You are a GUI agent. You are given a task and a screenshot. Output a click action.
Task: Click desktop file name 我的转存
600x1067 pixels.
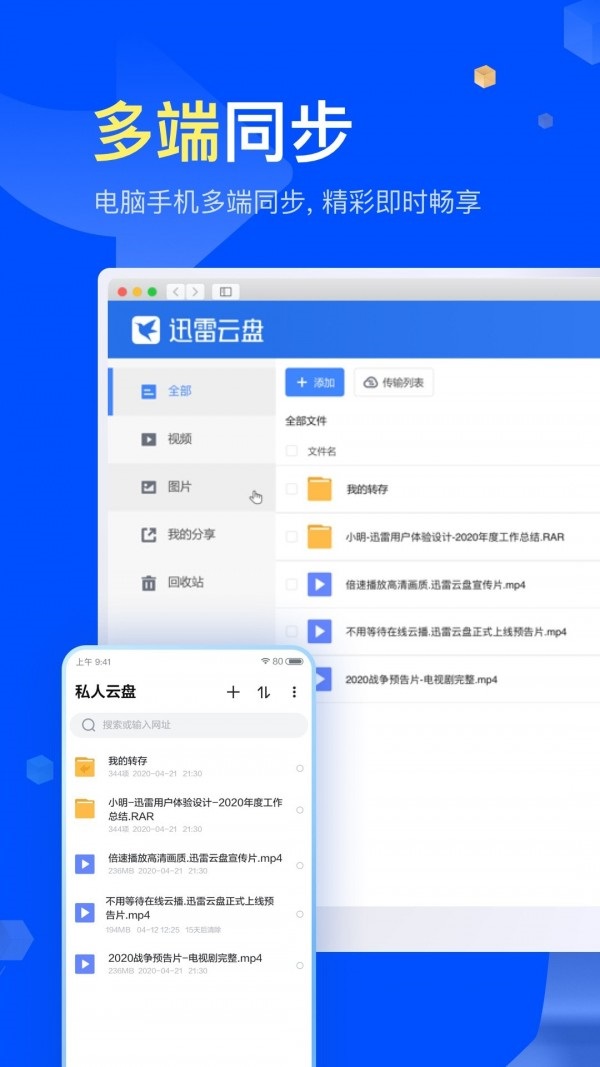pos(367,489)
